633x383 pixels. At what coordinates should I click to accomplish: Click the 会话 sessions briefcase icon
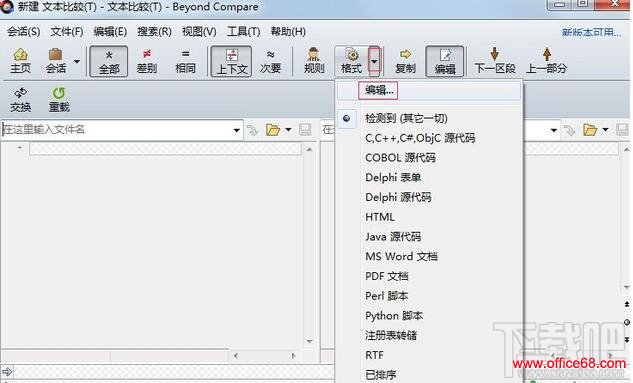(56, 61)
